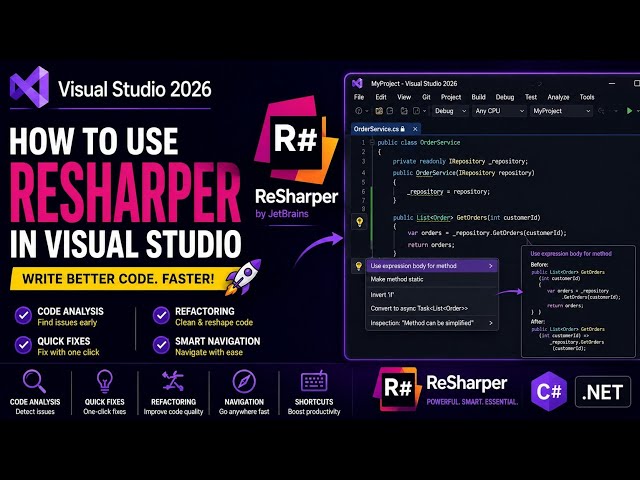Viewport: 640px width, 480px height.
Task: Open the Tools menu
Action: point(587,97)
